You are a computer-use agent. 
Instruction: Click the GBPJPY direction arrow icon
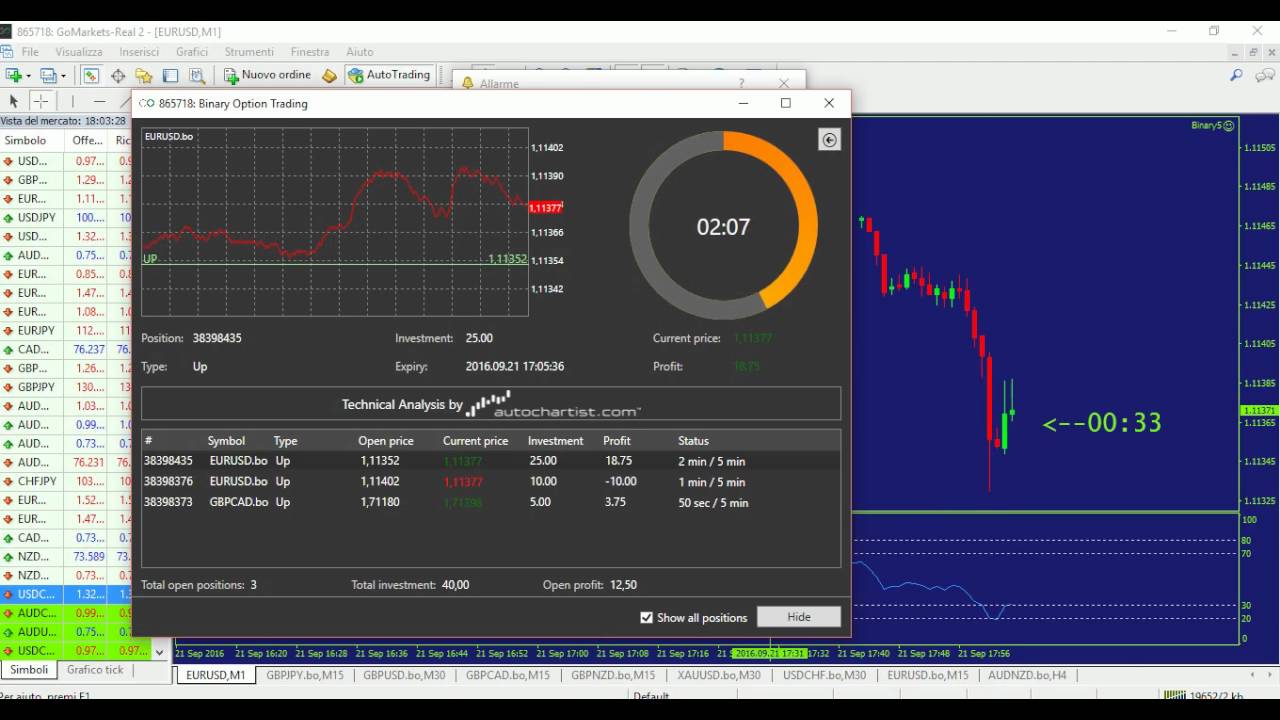pos(8,387)
